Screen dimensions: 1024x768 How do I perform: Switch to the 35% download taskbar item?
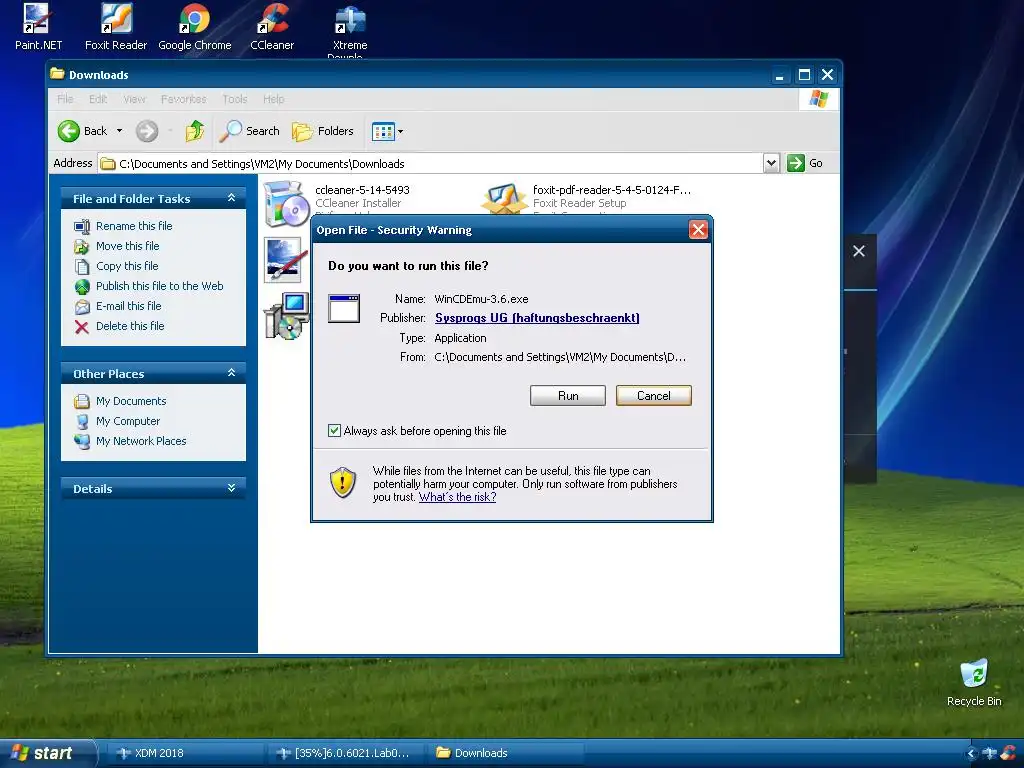tap(345, 753)
